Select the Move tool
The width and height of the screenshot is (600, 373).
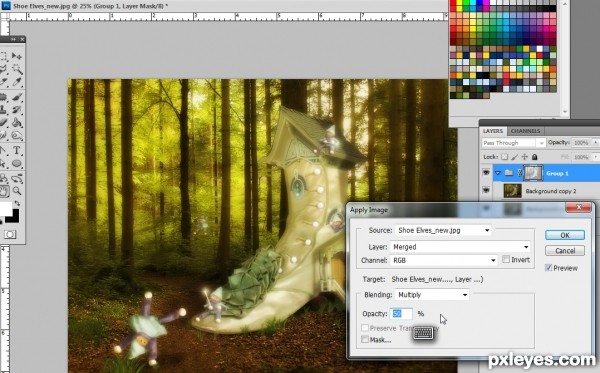(x=16, y=56)
